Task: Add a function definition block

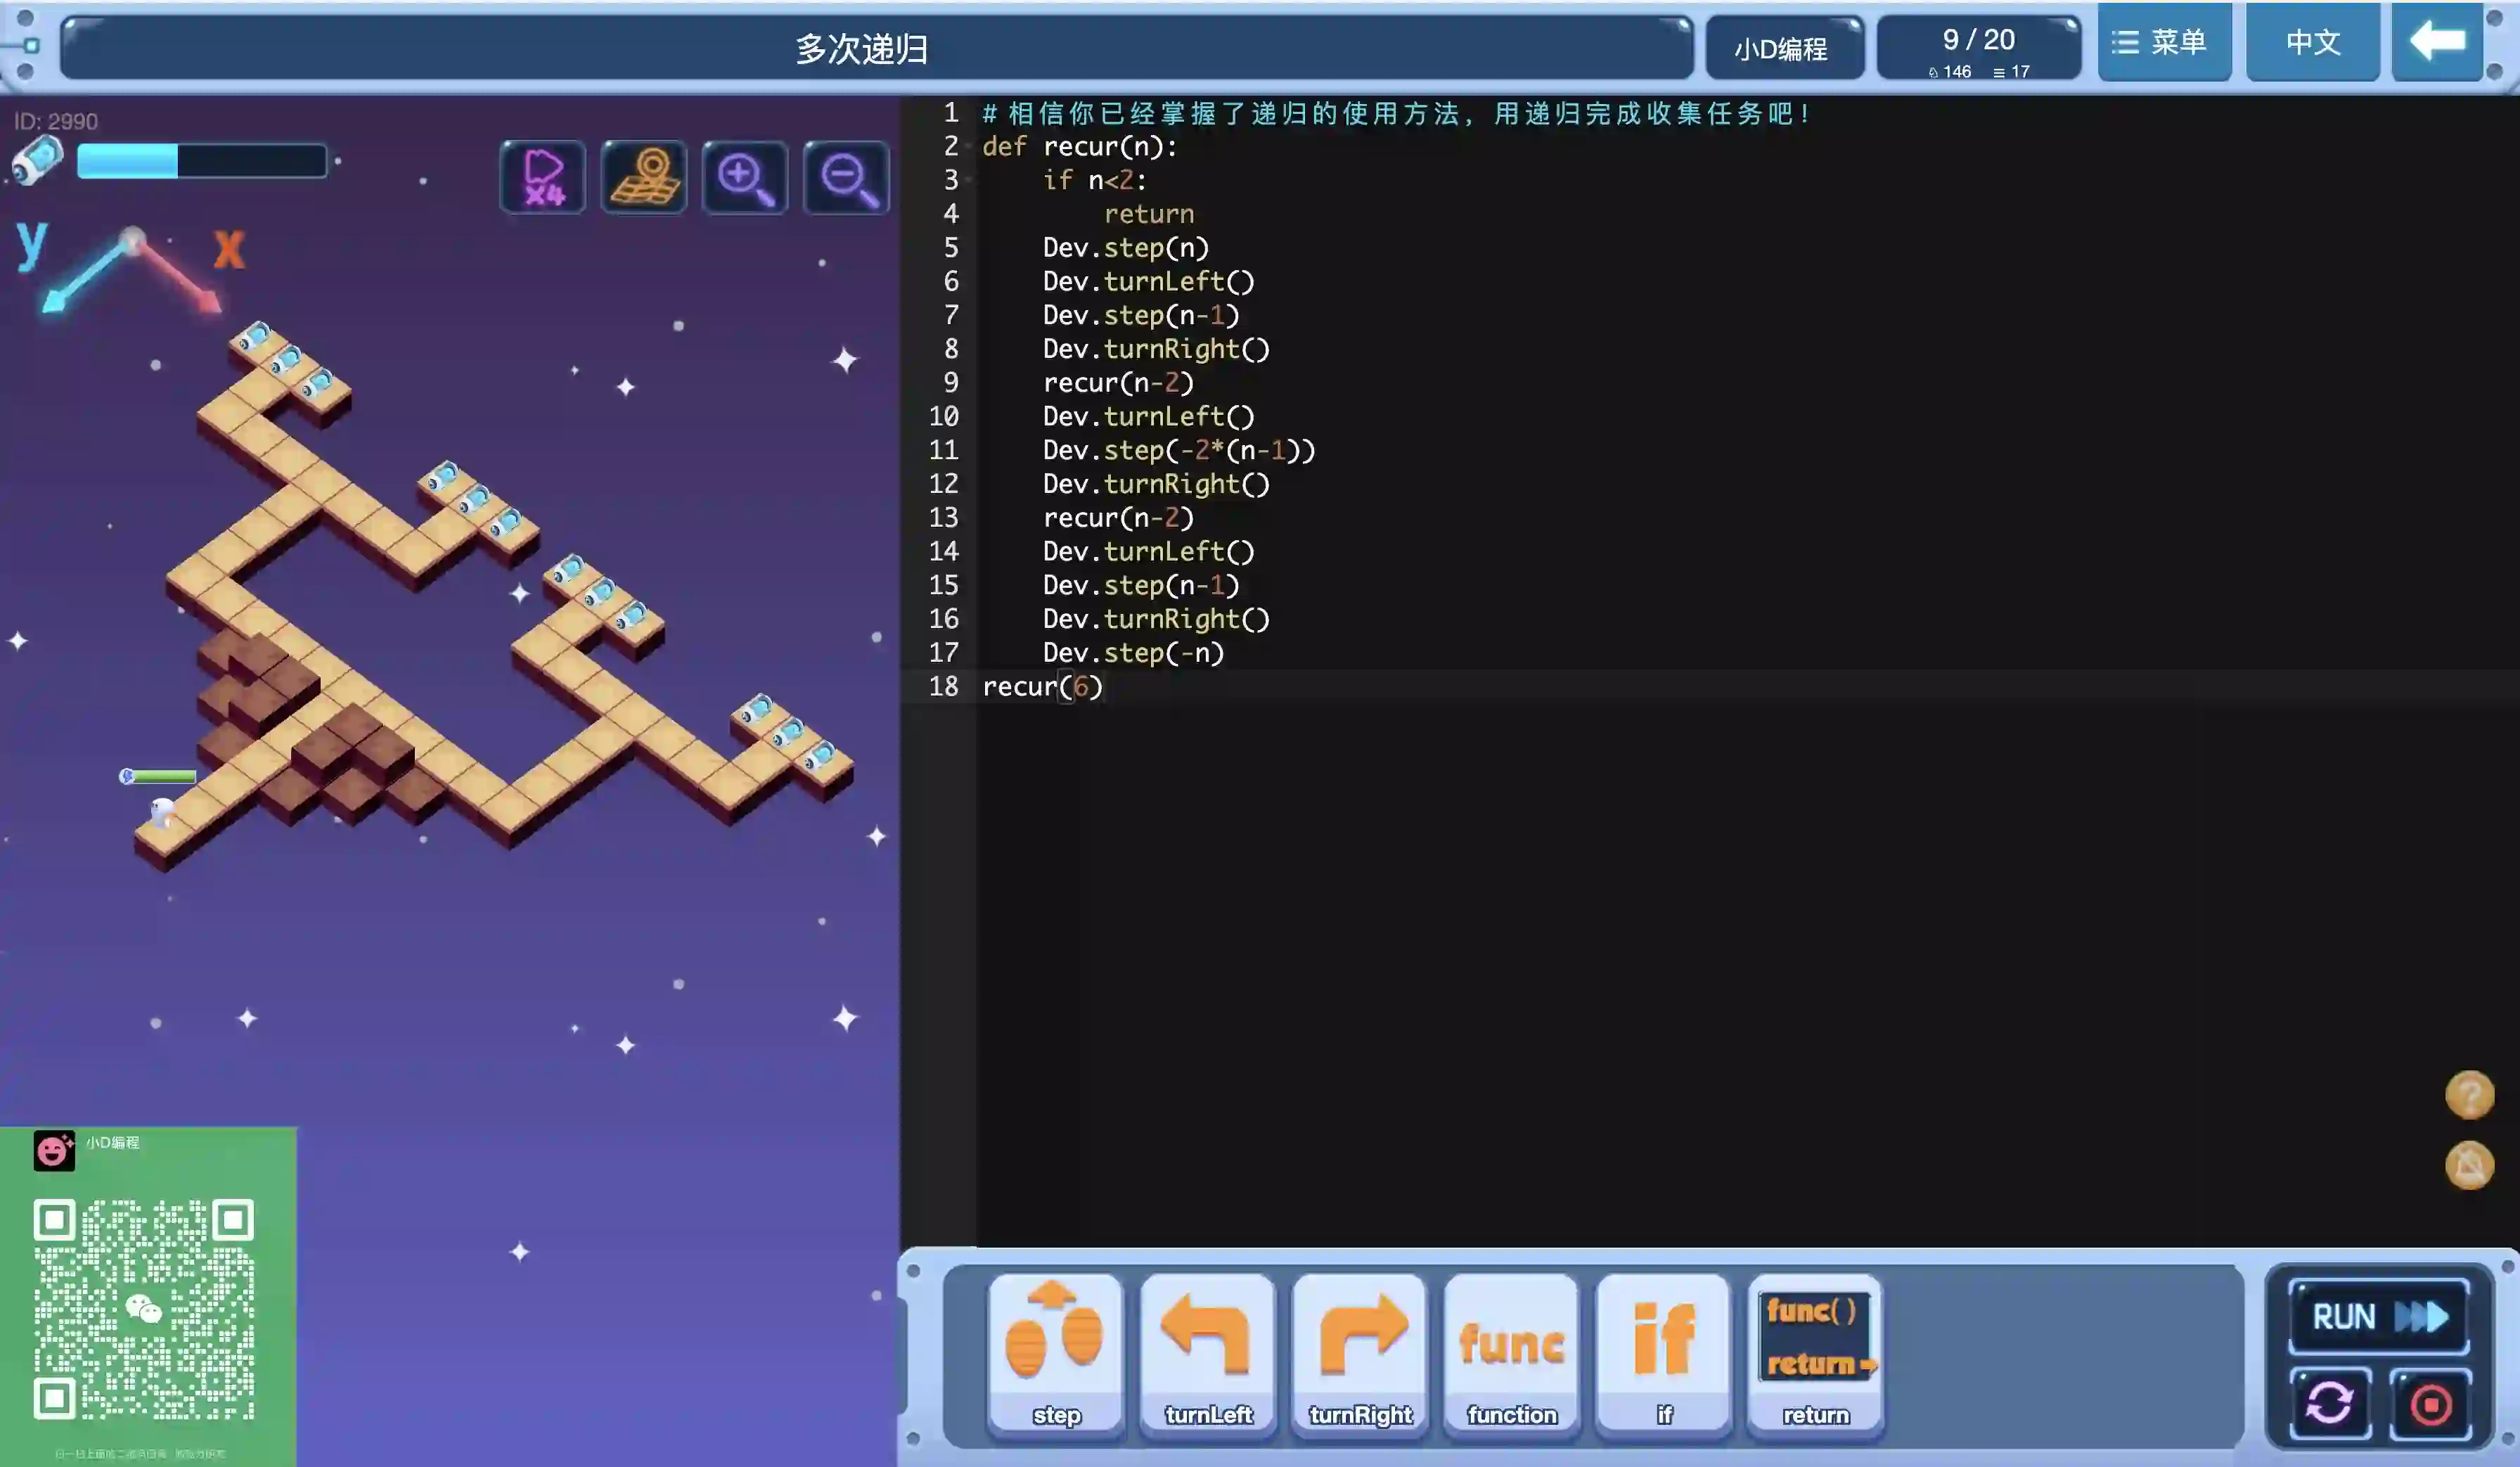Action: [1511, 1352]
